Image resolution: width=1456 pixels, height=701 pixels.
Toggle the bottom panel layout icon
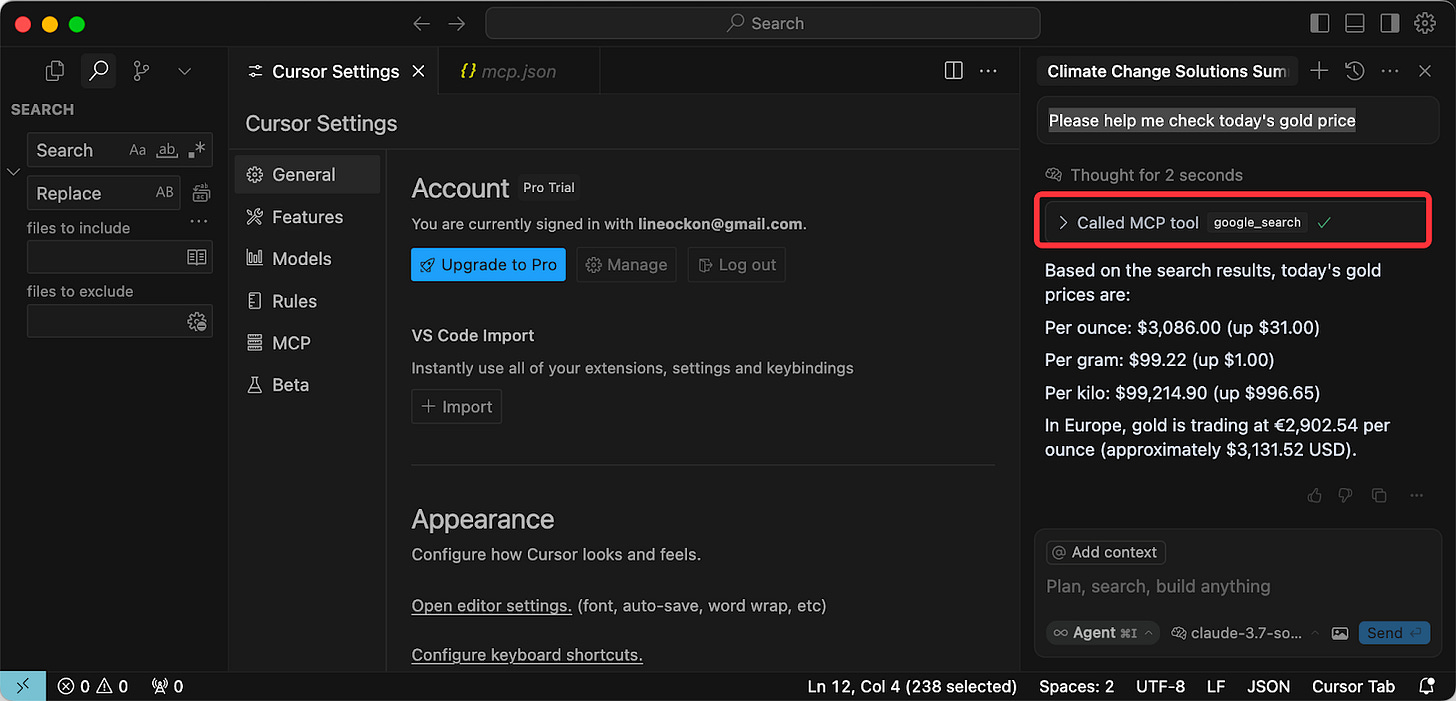pos(1355,23)
